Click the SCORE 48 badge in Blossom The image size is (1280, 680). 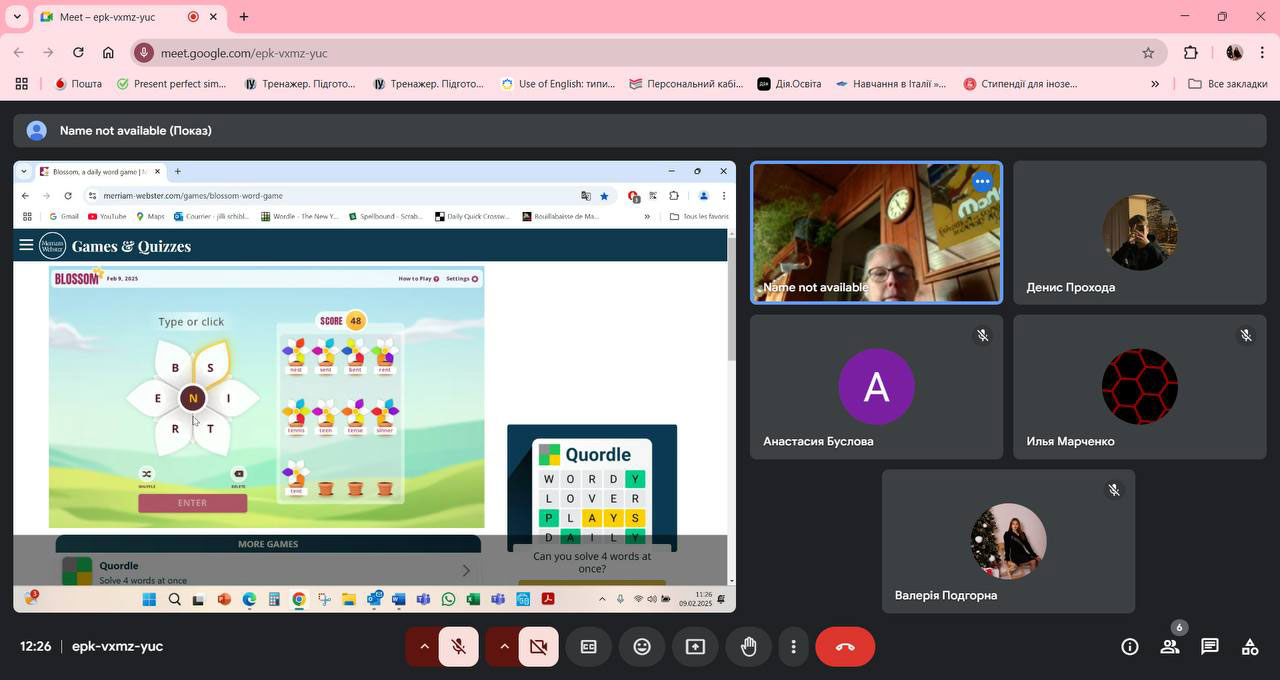[x=341, y=321]
